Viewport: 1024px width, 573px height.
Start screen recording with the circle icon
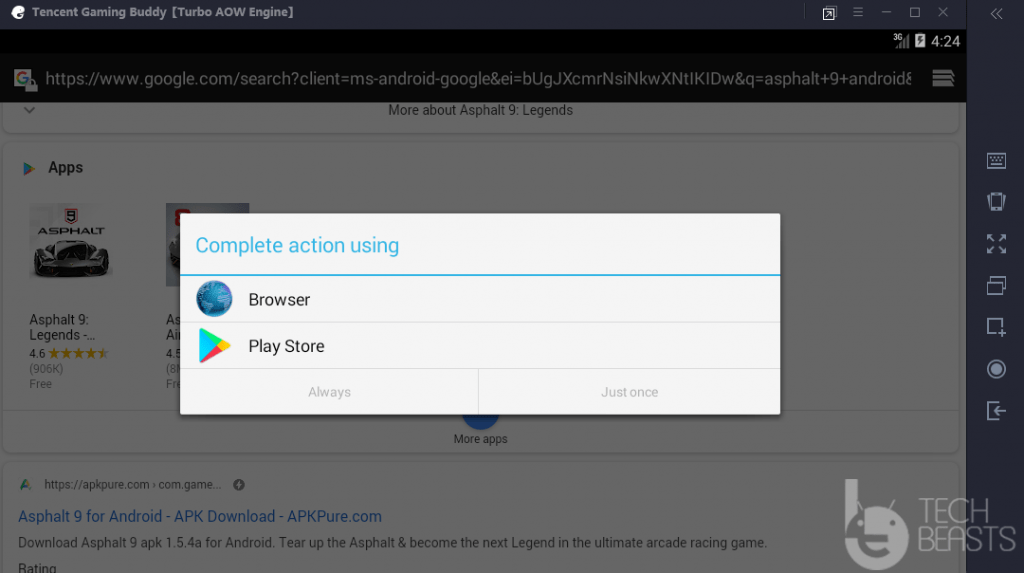tap(996, 369)
